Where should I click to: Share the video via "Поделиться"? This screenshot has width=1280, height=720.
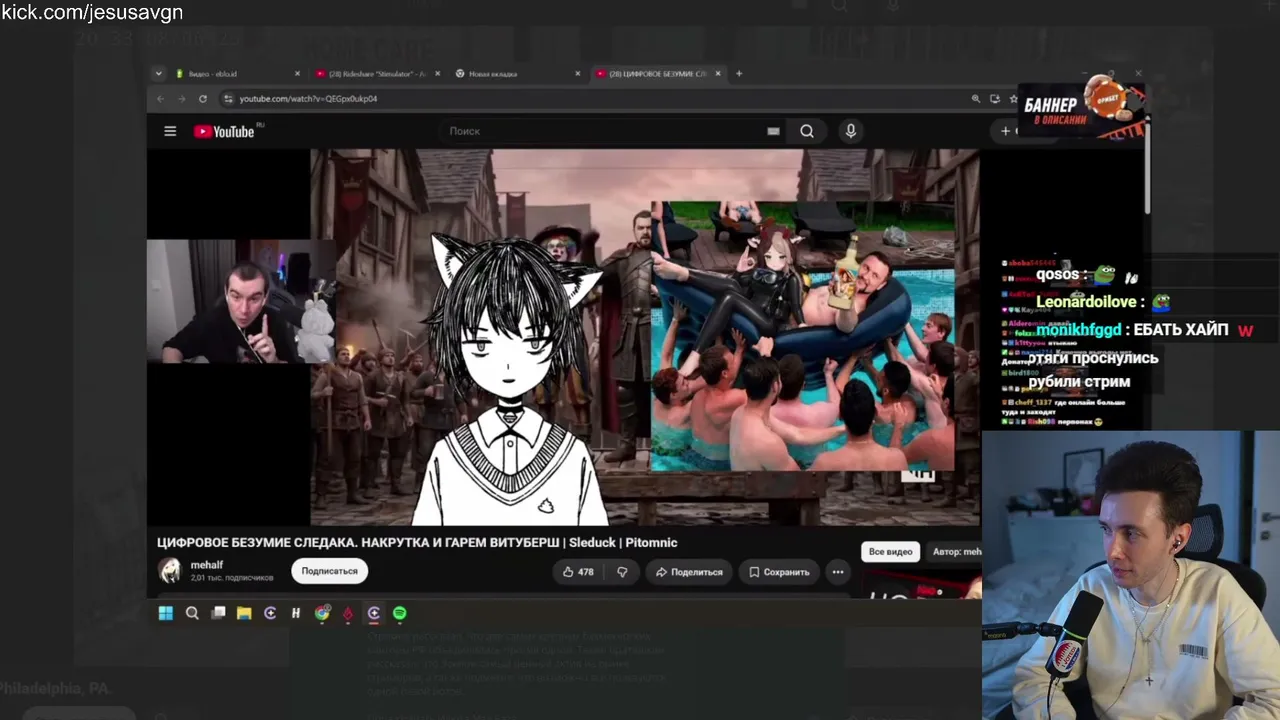coord(688,572)
